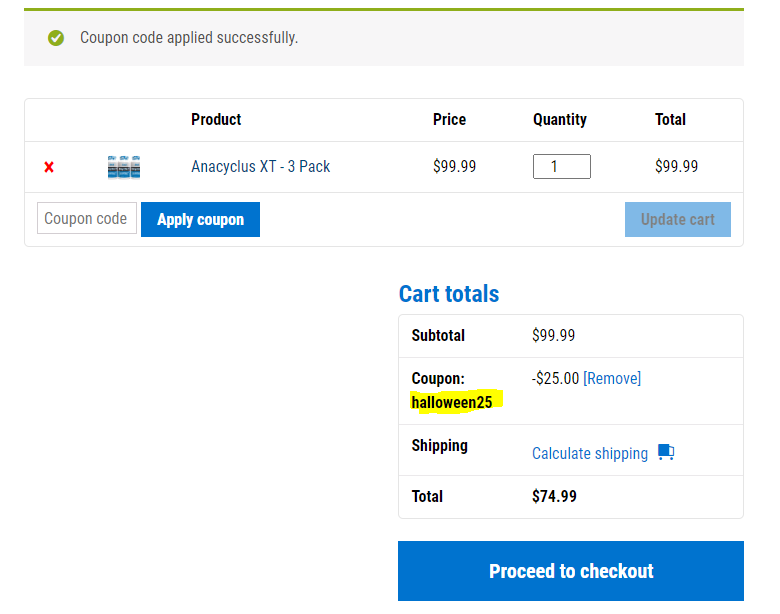Click the Apply coupon button
780x614 pixels.
[200, 219]
